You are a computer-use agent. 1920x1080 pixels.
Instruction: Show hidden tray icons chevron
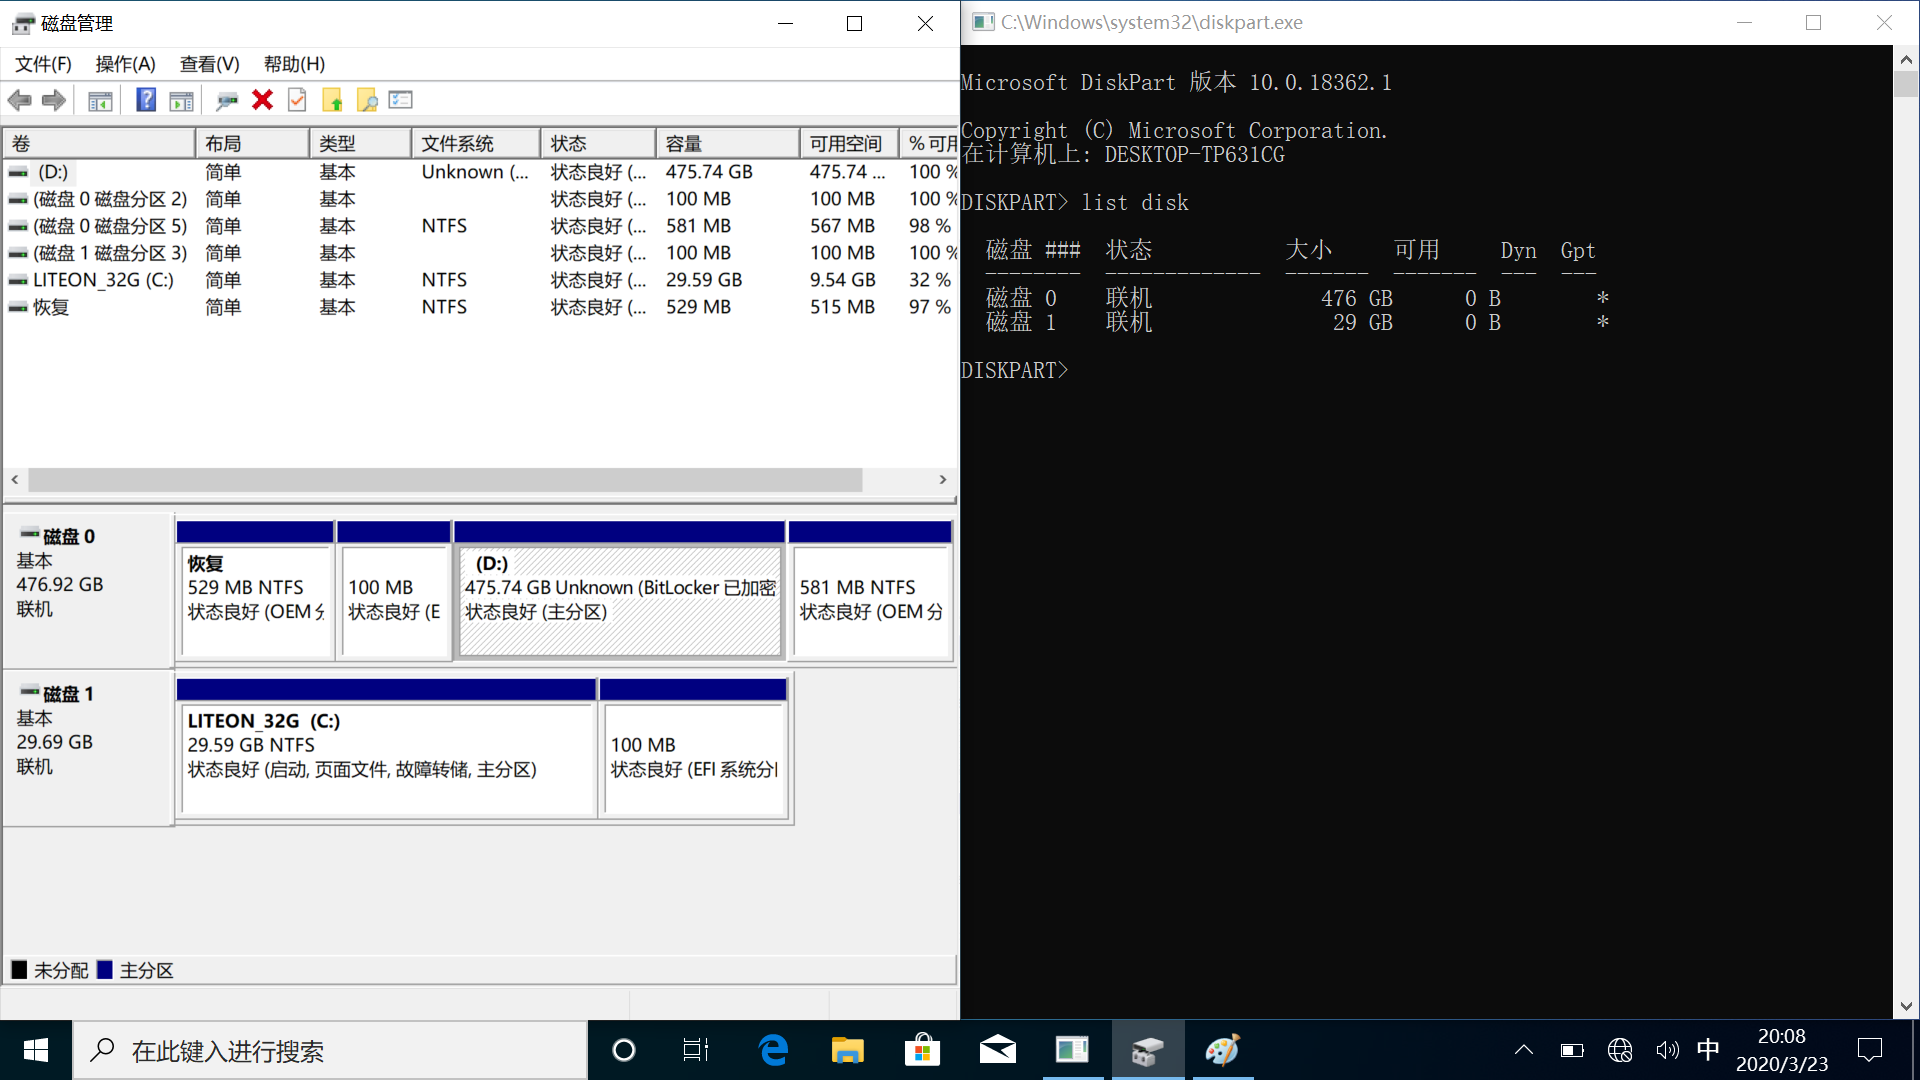(x=1523, y=1050)
